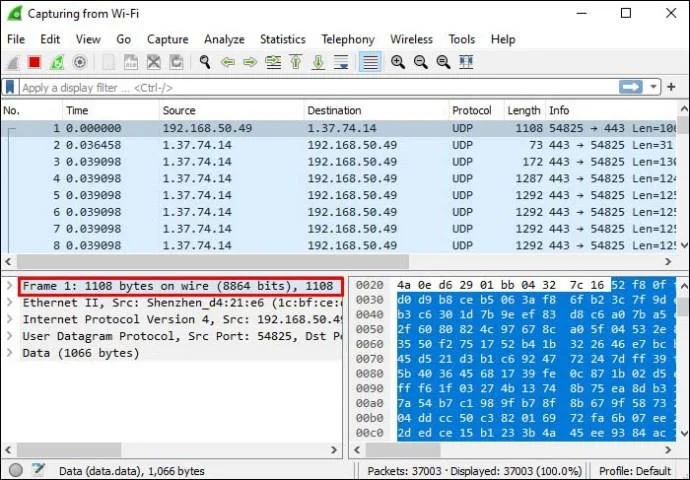Apply the display filter arrow button
Screen dimensions: 690x480
631,87
